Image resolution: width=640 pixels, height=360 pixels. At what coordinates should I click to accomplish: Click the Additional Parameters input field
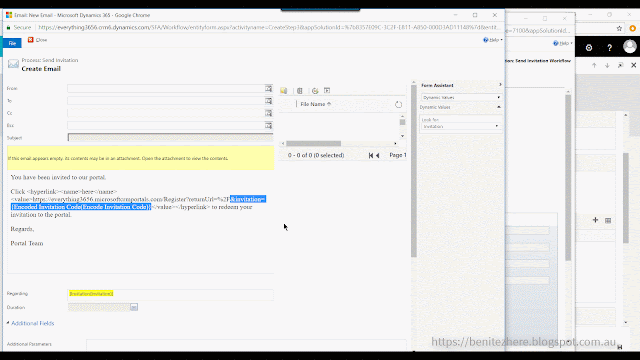pyautogui.click(x=246, y=344)
